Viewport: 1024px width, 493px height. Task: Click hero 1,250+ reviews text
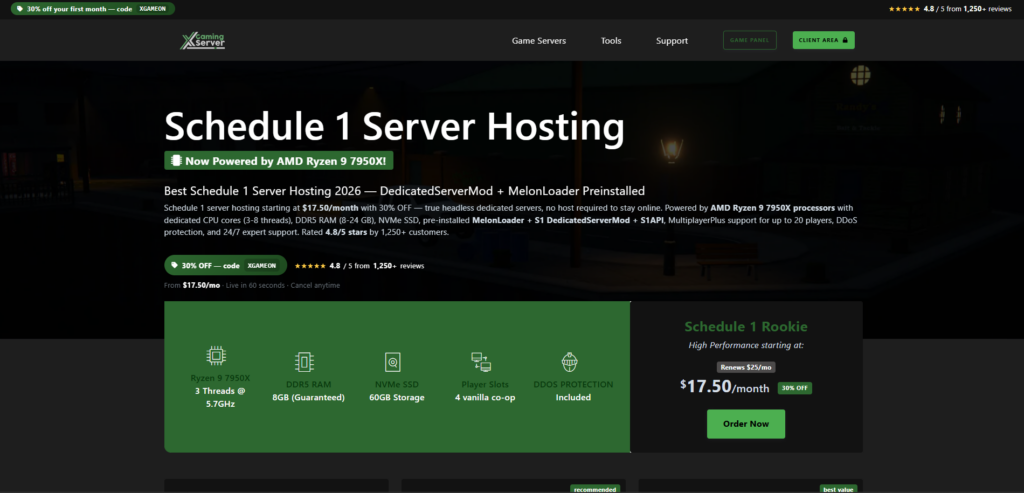click(398, 266)
